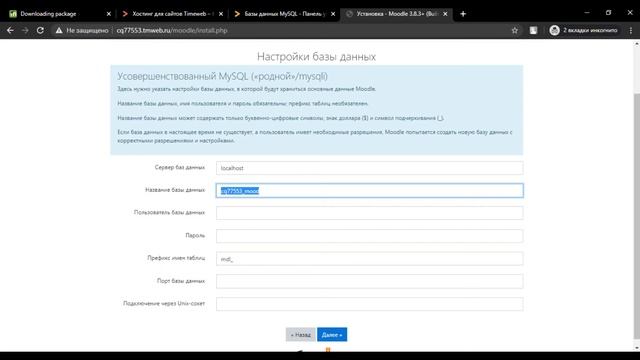Click the Подключение через Unix-сокет label
Image resolution: width=640 pixels, height=360 pixels.
[164, 303]
